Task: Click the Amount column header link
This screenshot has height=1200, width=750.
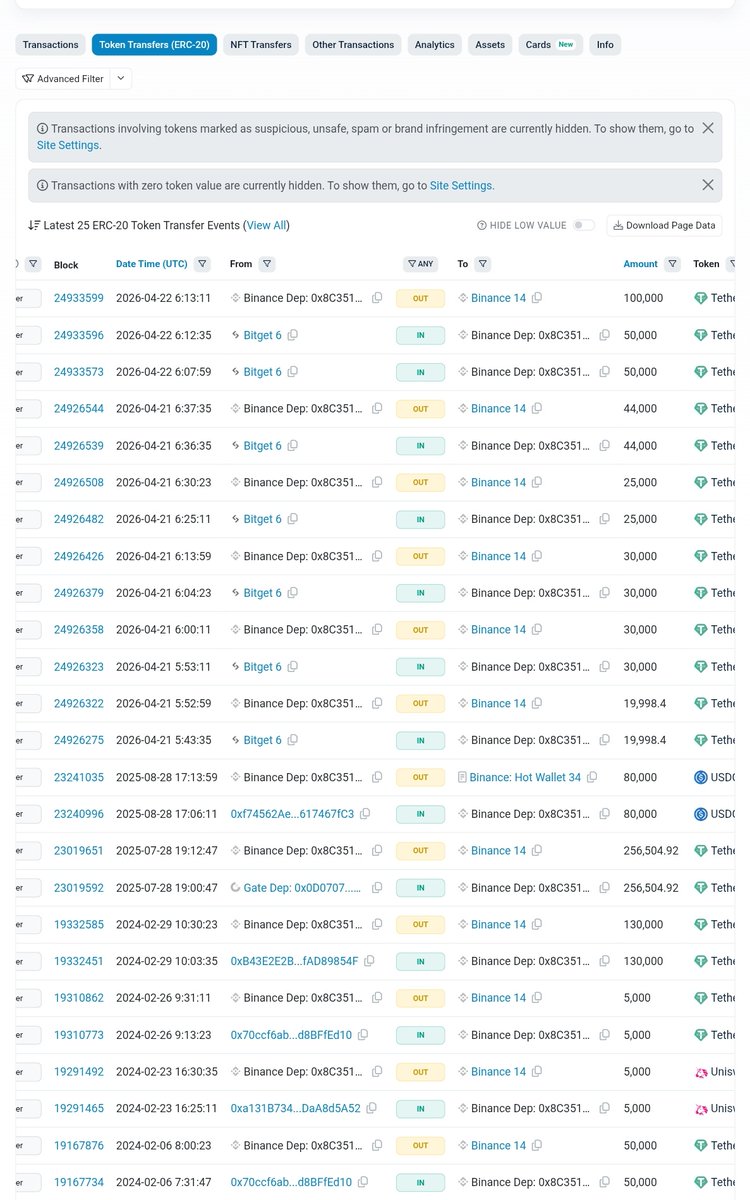Action: click(641, 264)
